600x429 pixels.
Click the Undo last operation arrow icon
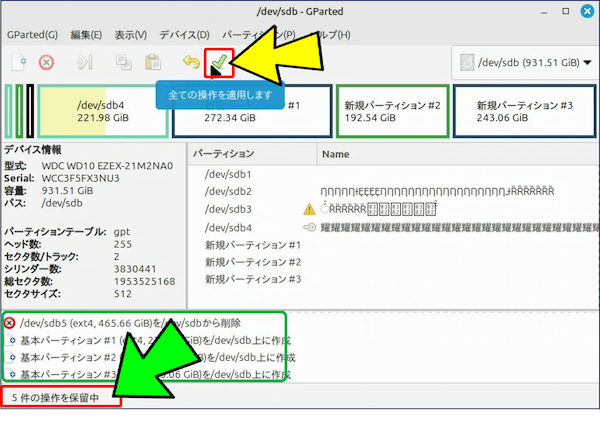[191, 62]
